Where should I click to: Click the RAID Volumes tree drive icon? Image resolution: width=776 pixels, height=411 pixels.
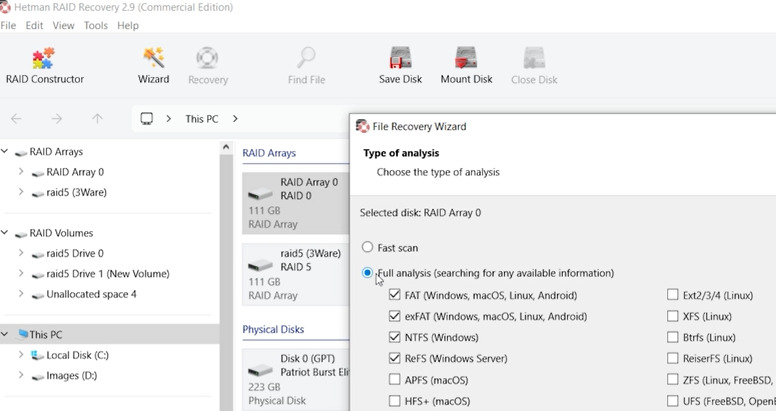point(21,234)
